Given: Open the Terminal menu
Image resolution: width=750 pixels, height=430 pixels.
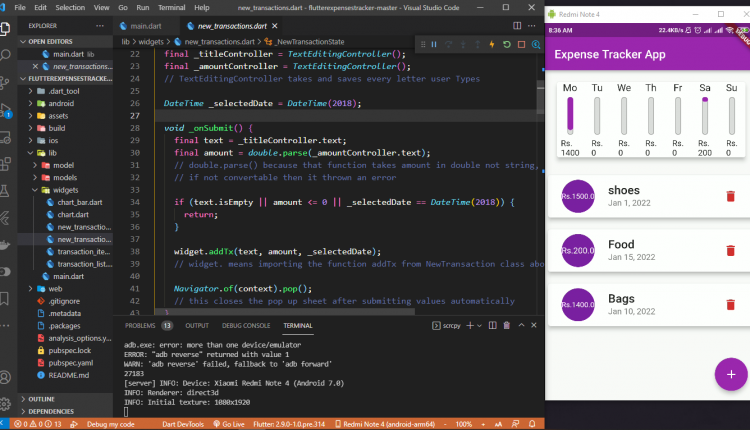Looking at the screenshot, I should click(x=171, y=8).
